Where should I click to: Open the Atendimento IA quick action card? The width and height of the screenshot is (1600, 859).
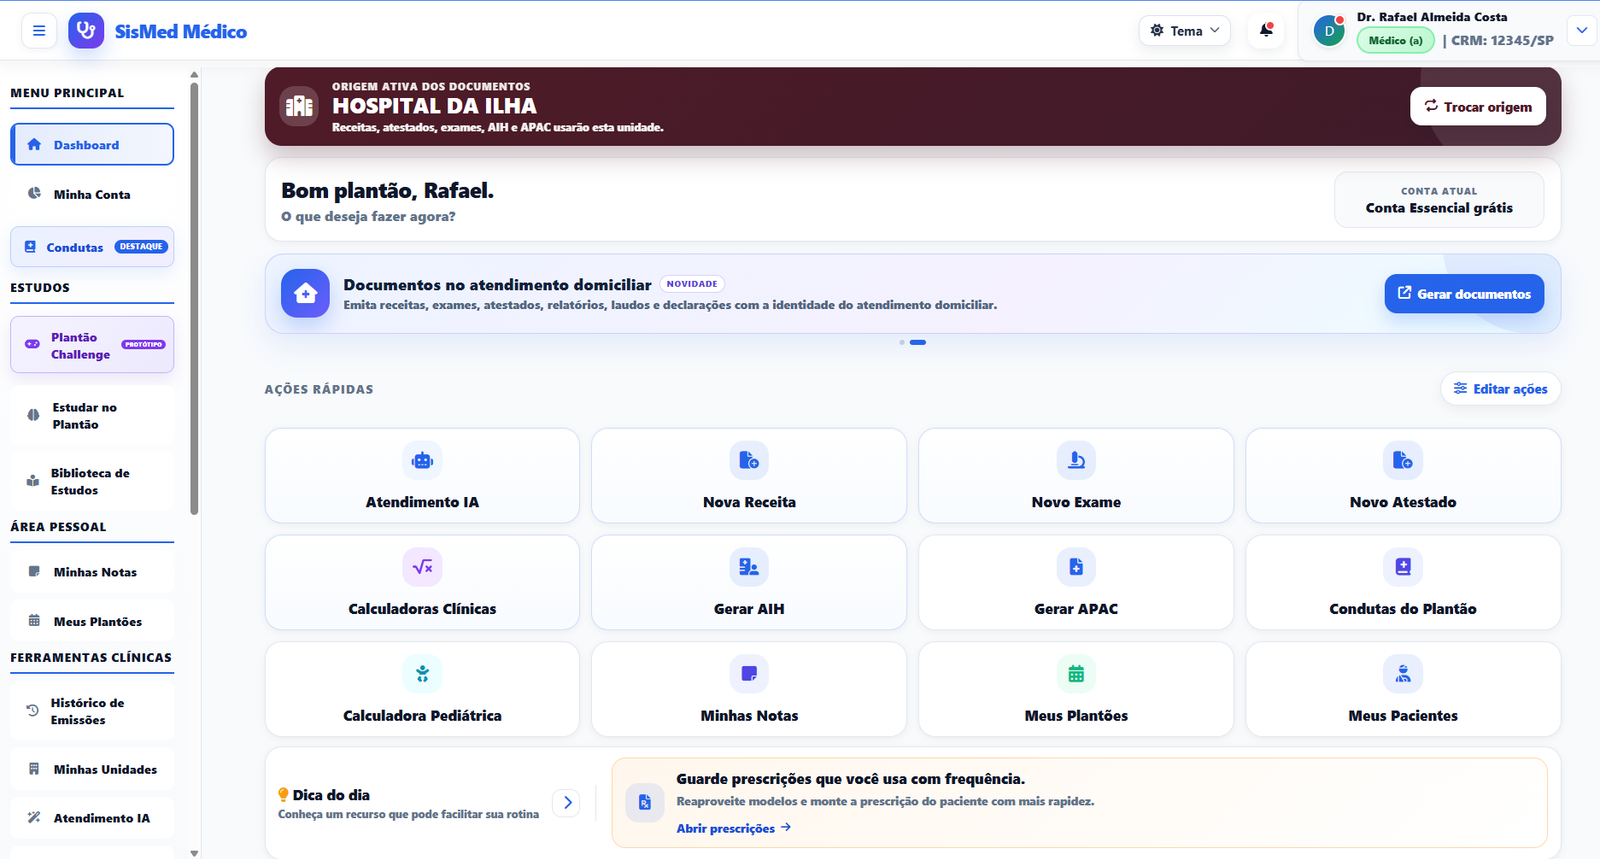click(x=422, y=476)
